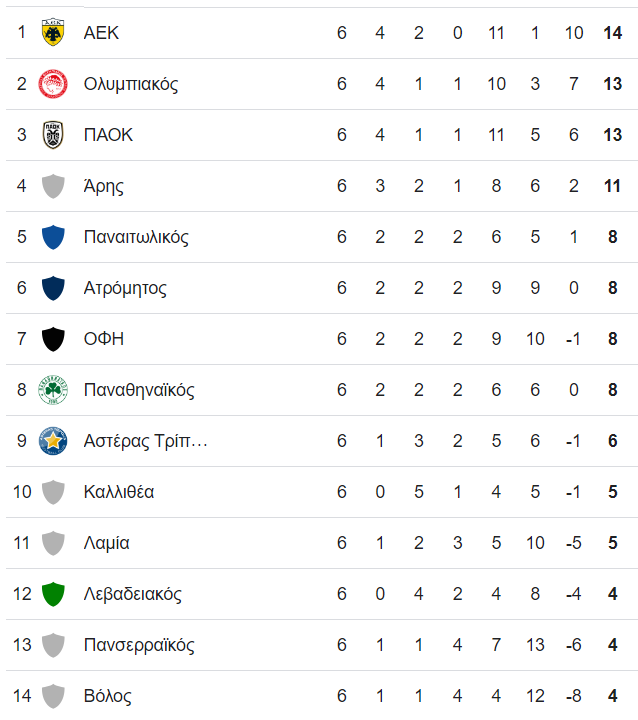Open the ΠΑΟΚ team name link
Image resolution: width=638 pixels, height=720 pixels.
(108, 135)
